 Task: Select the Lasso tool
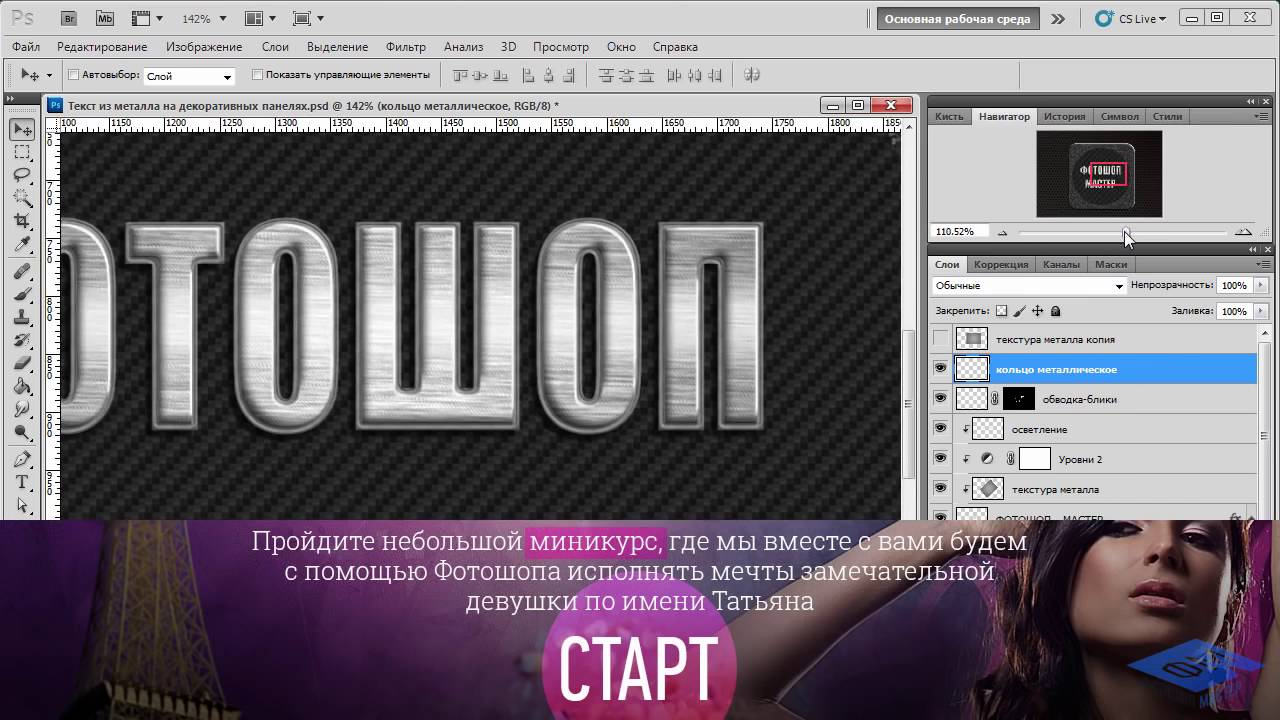22,175
